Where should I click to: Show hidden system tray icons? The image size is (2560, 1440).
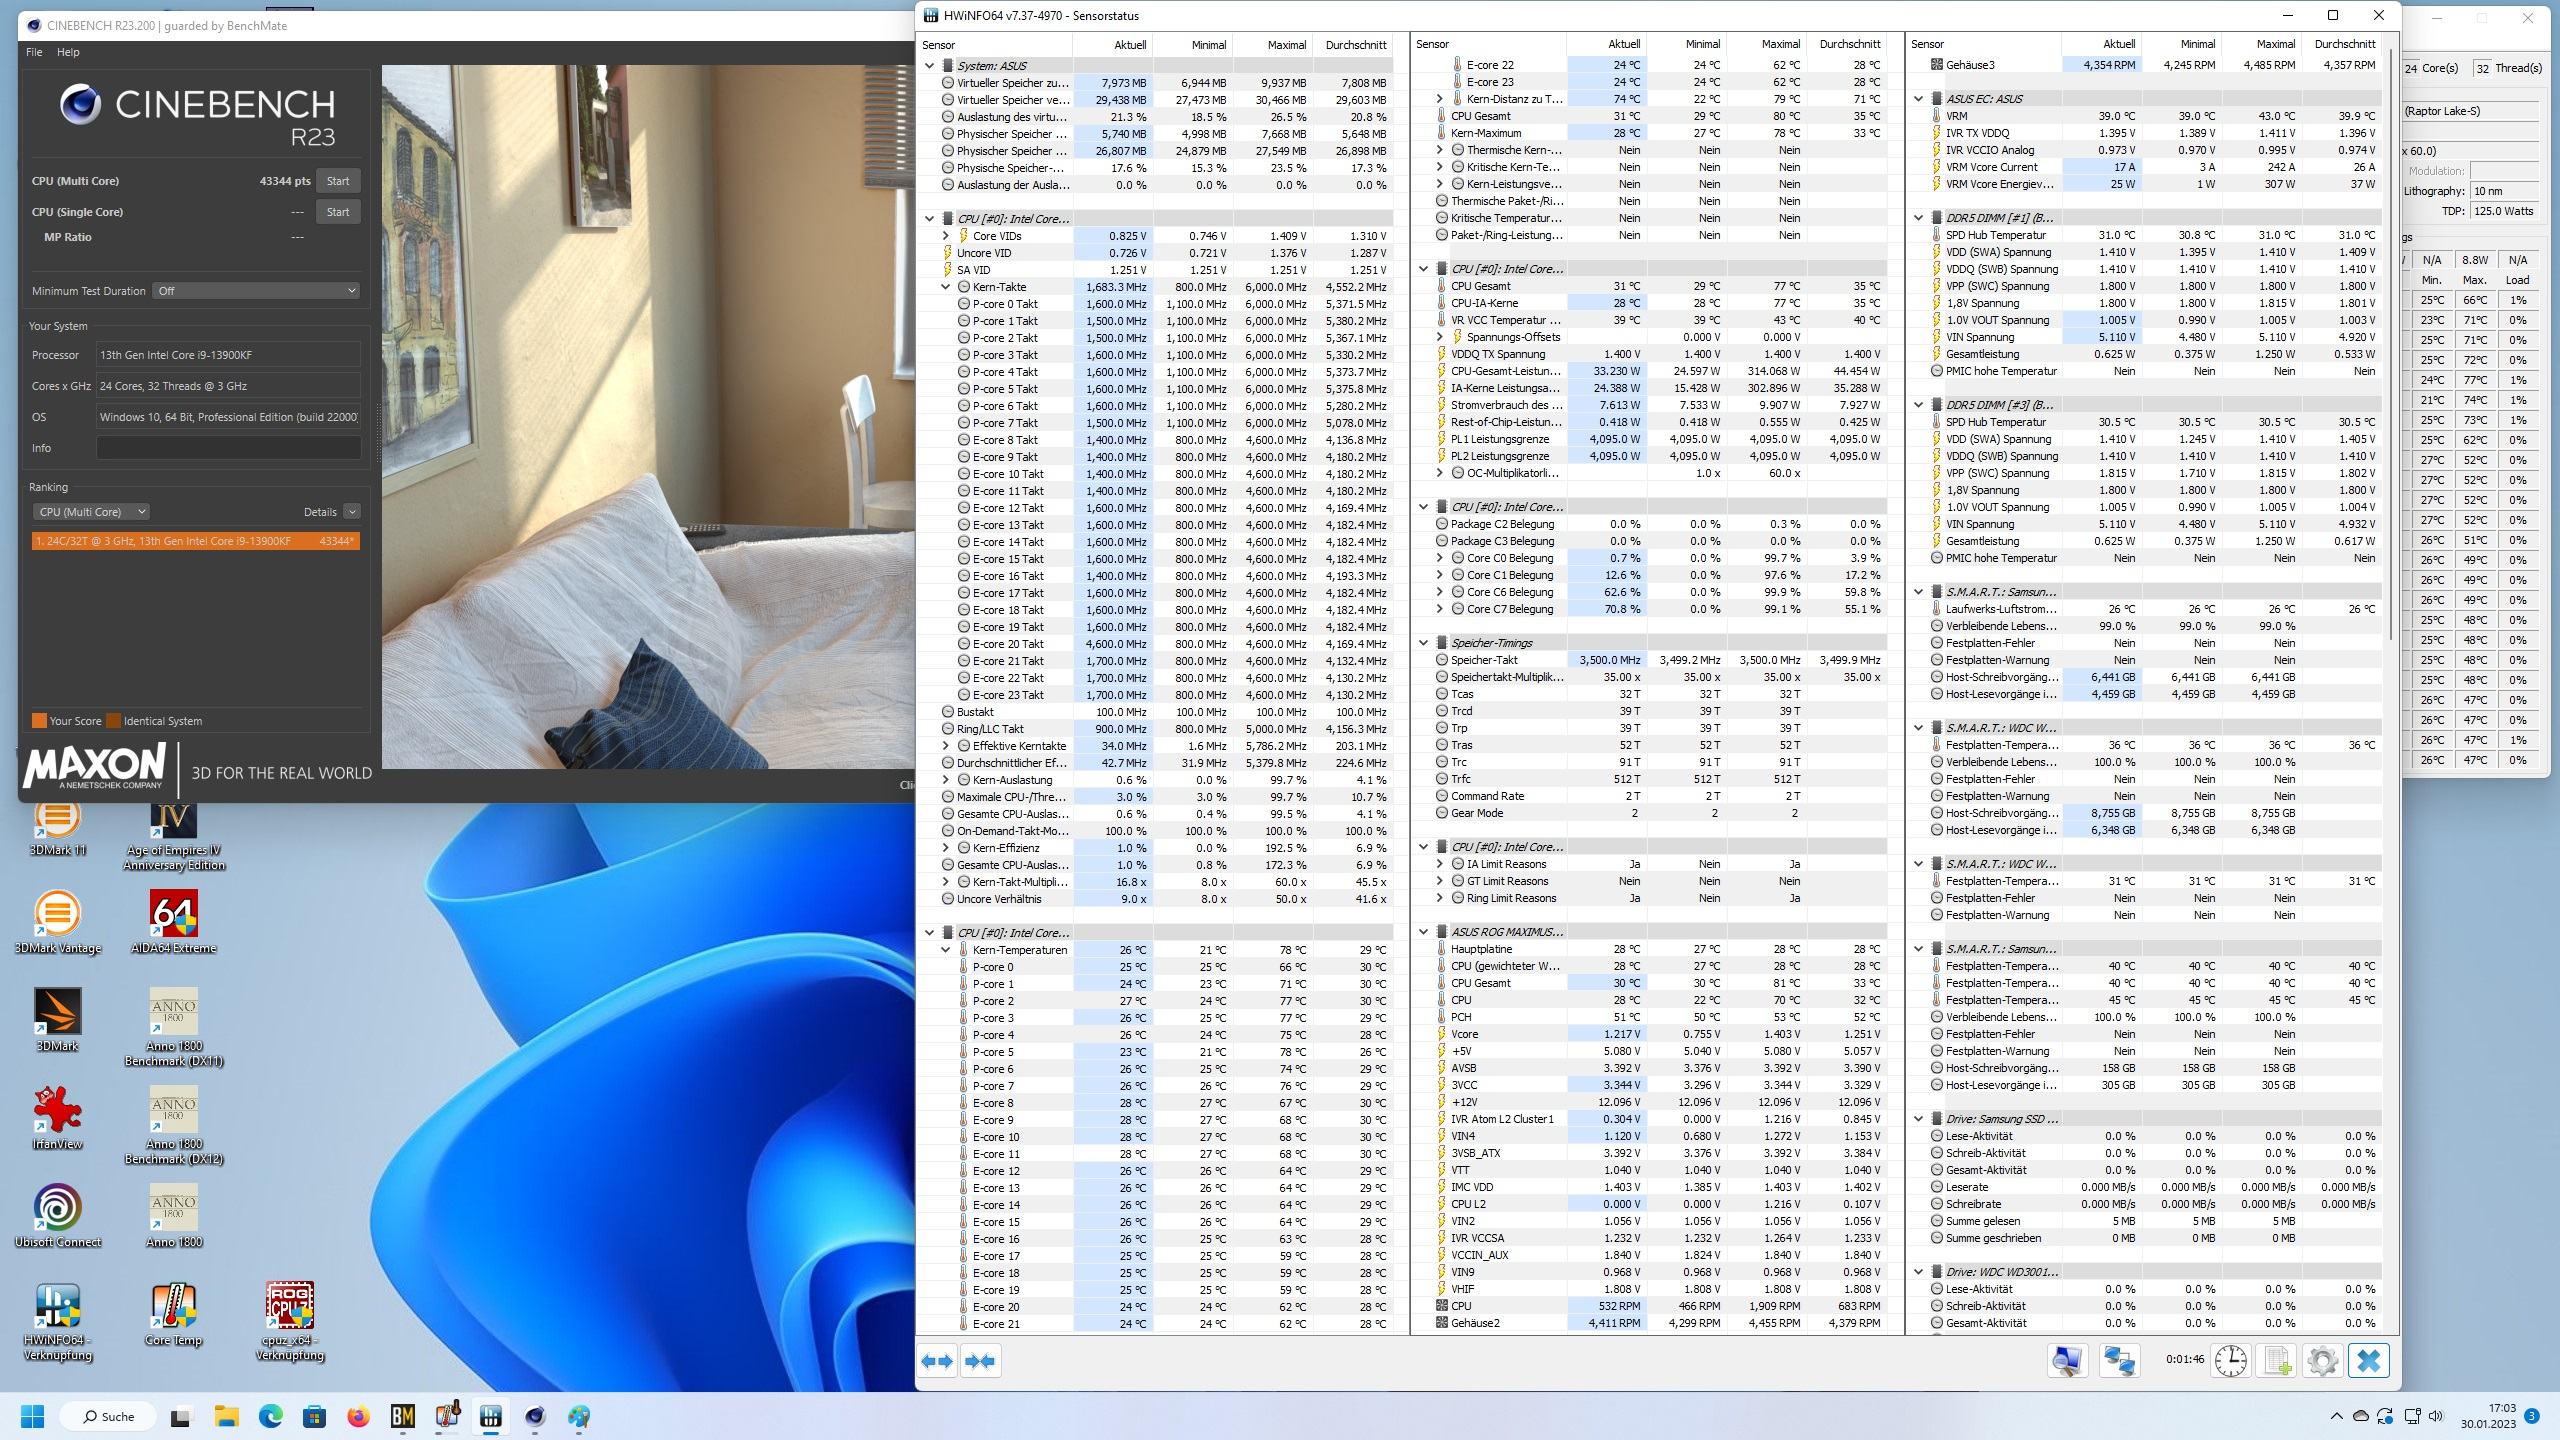[2336, 1416]
